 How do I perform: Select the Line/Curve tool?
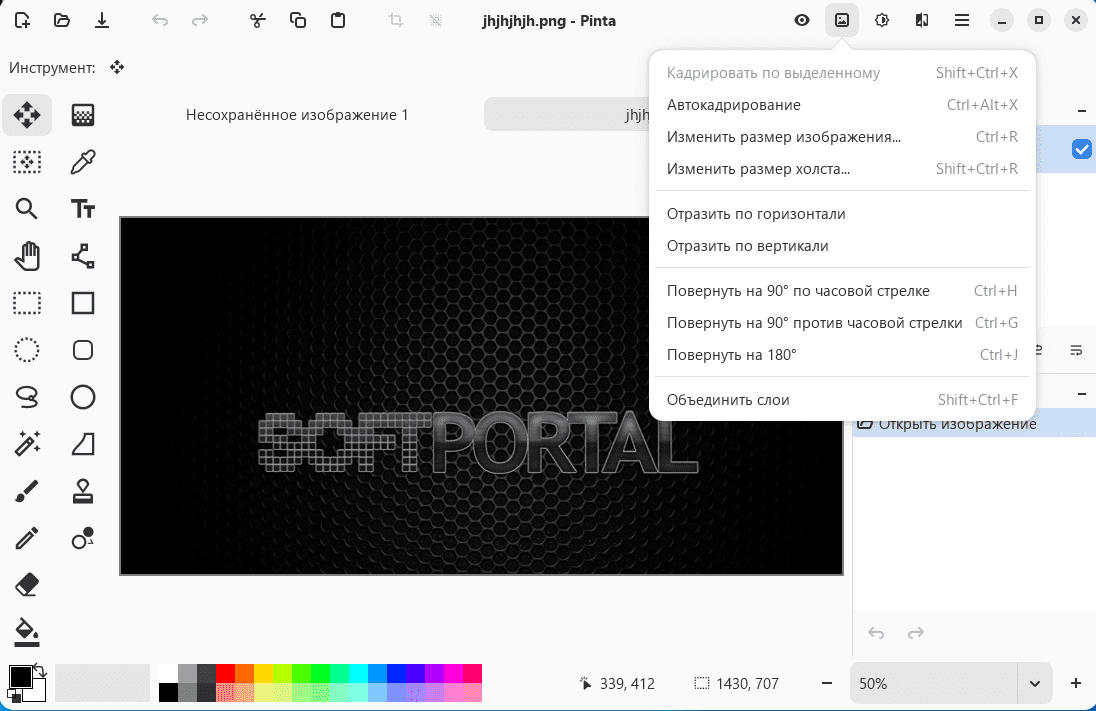83,256
